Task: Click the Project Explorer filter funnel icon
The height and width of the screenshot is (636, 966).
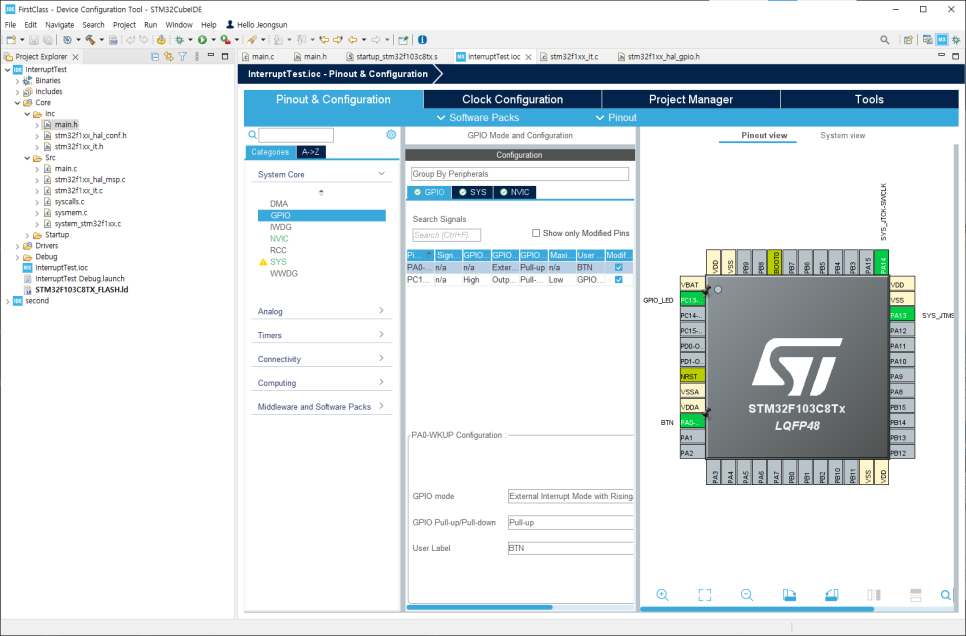Action: [x=182, y=57]
